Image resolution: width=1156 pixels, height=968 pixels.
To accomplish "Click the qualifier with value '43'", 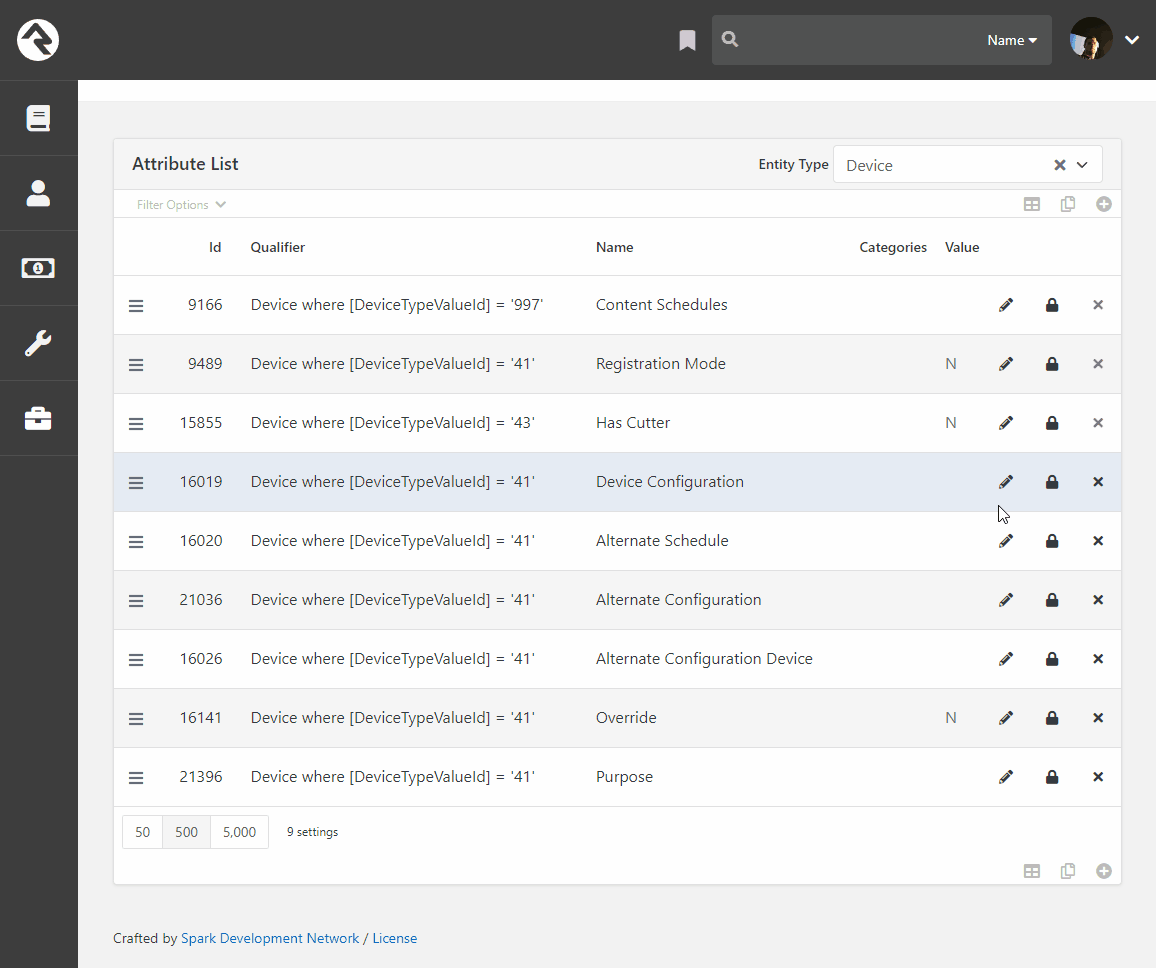I will point(392,422).
